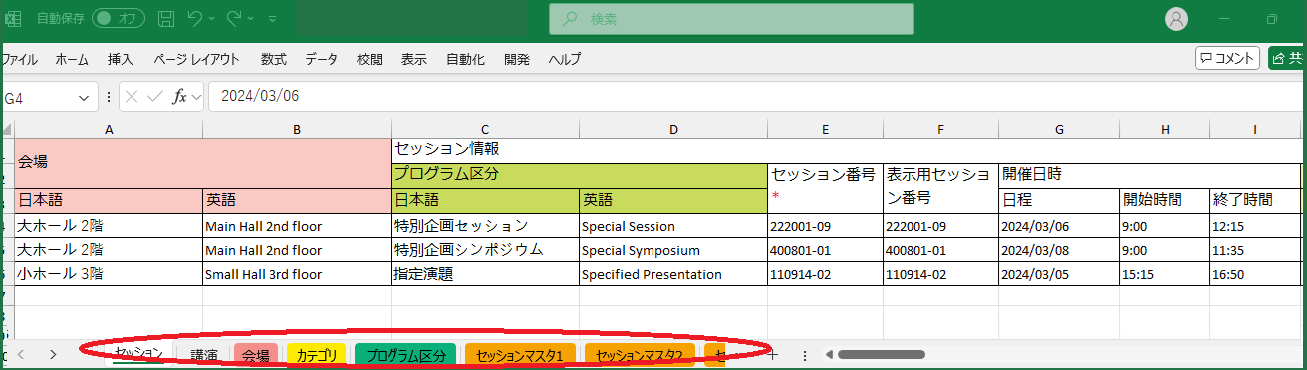This screenshot has width=1307, height=370.
Task: Switch to the green プログラム区分 sheet tab
Action: tap(405, 355)
